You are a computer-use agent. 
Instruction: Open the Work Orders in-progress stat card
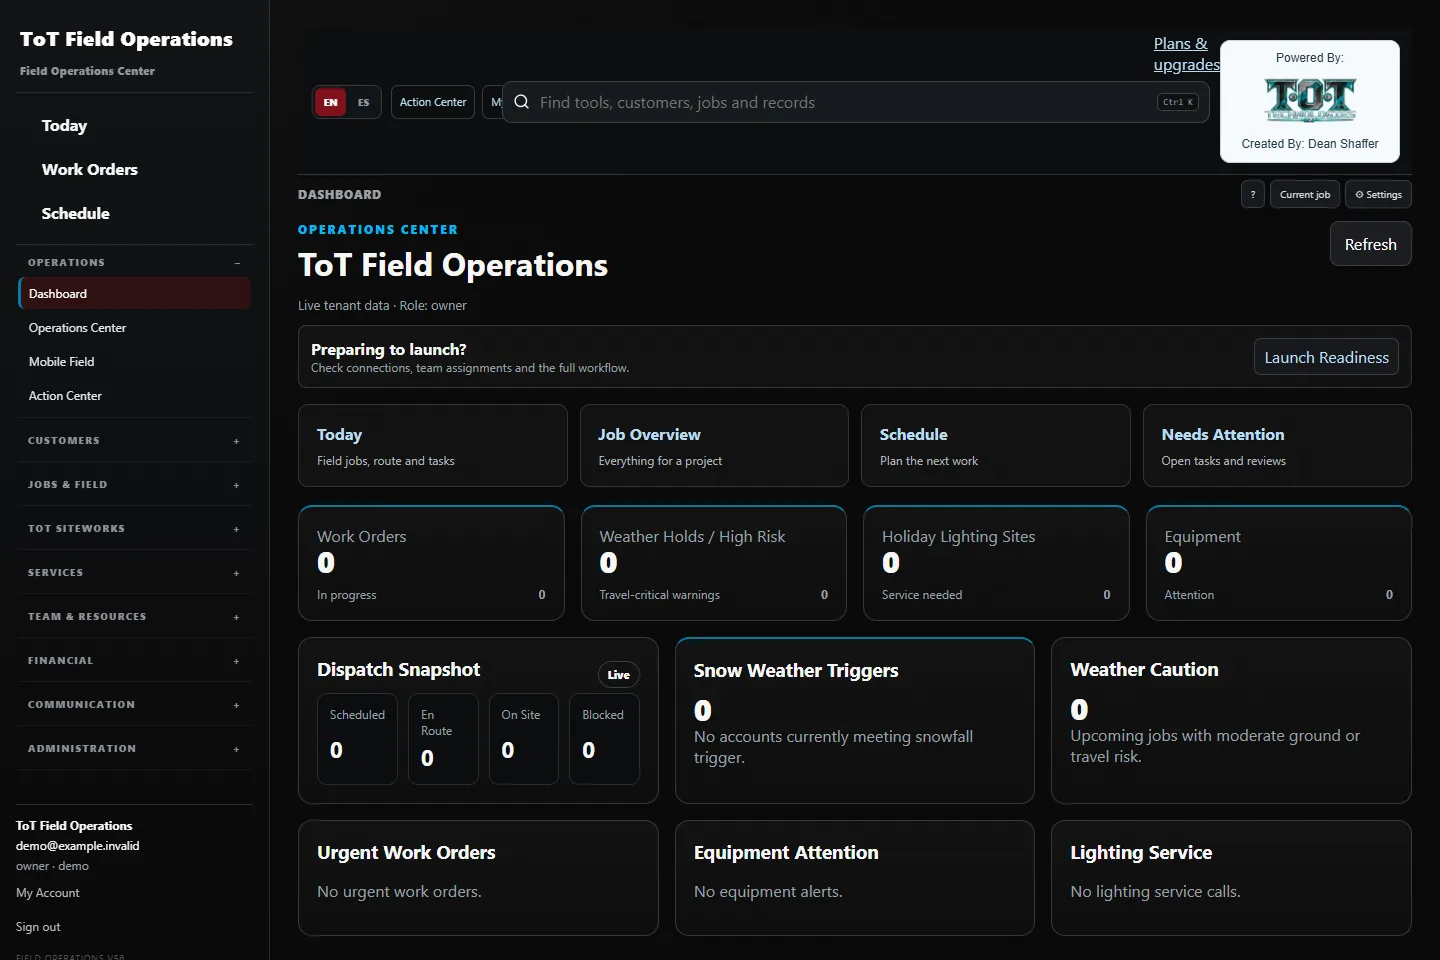point(432,563)
